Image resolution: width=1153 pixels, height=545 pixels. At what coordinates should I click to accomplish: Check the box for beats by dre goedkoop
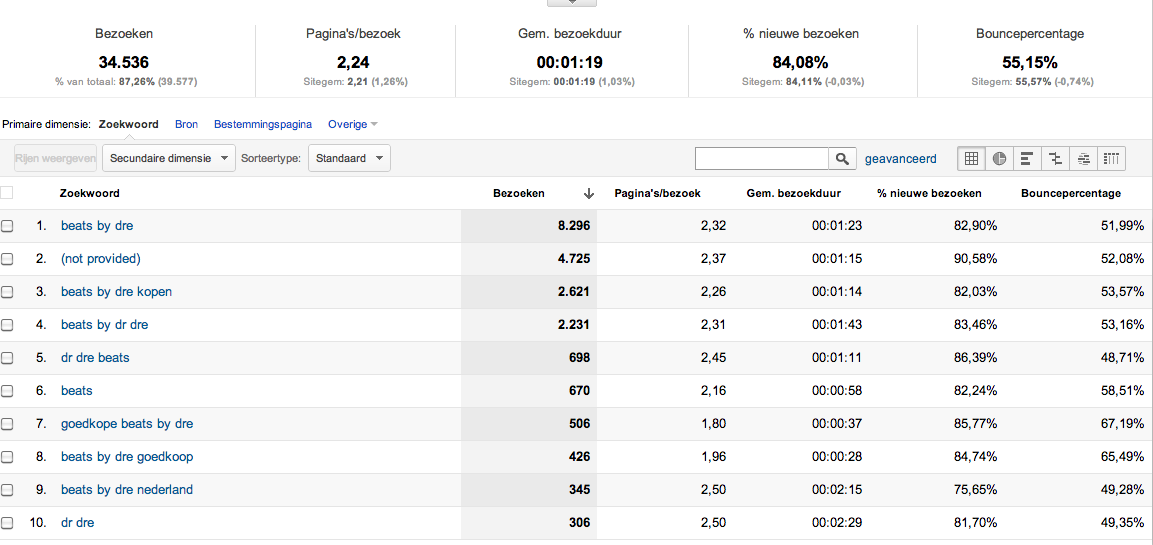7,457
